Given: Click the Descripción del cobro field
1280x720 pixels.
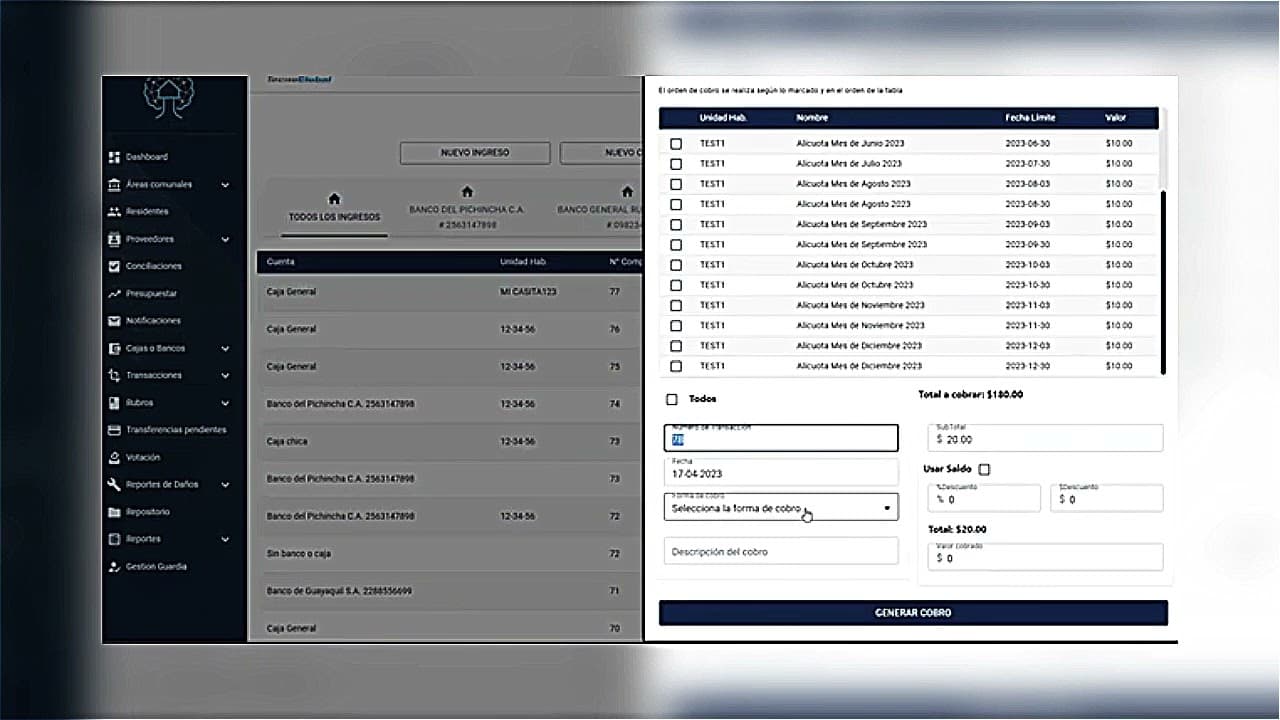Looking at the screenshot, I should 781,551.
